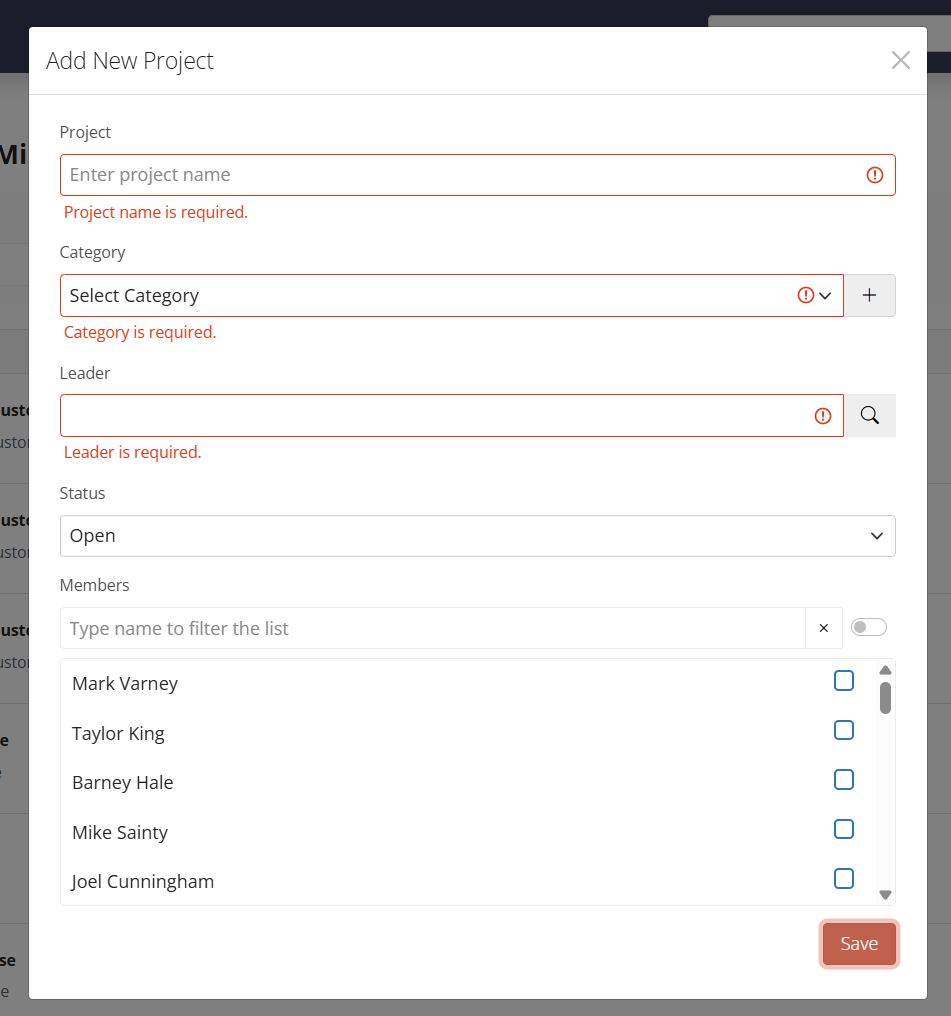951x1016 pixels.
Task: Toggle the switch beside members filter
Action: 868,627
